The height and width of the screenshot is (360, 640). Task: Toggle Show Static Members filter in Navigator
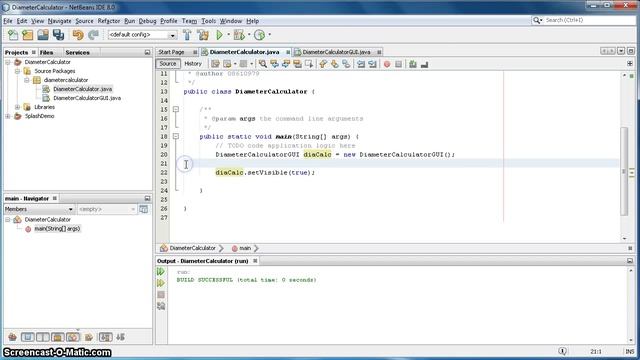42,337
